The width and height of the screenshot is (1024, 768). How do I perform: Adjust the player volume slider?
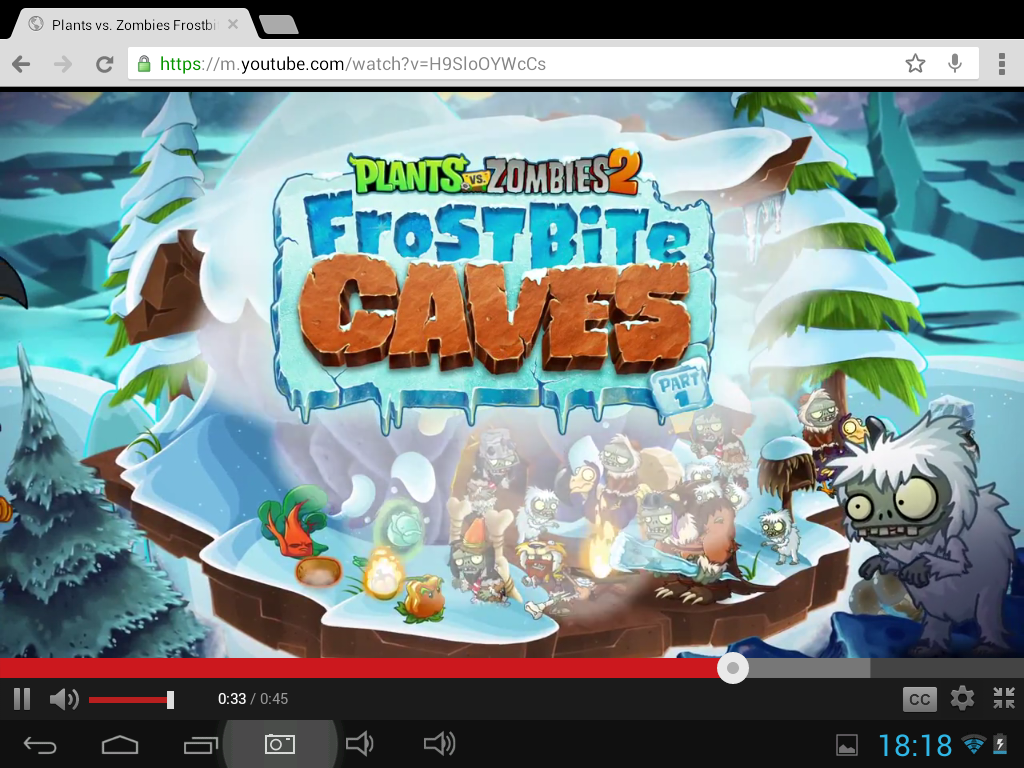[x=170, y=699]
